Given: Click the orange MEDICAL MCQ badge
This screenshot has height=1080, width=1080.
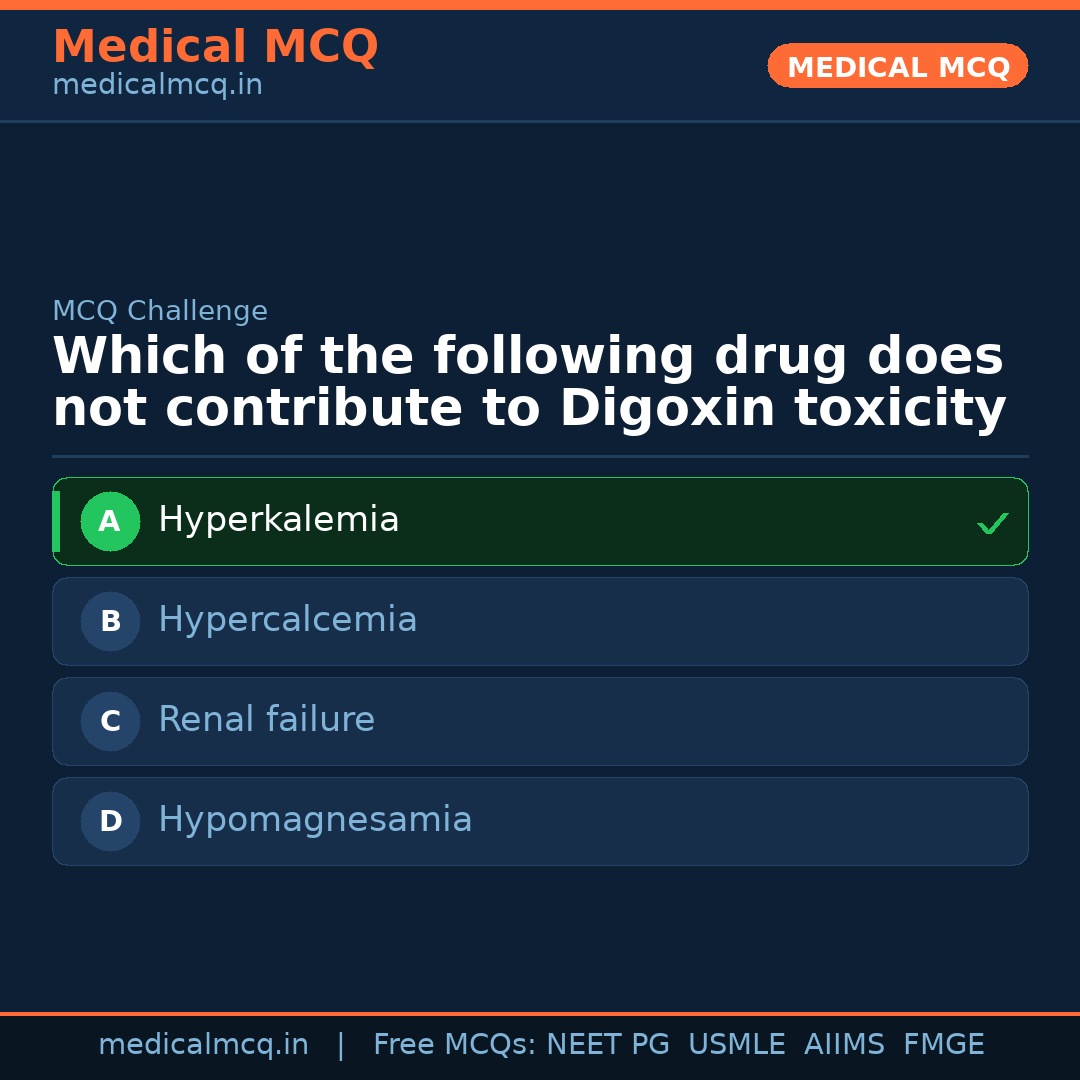Looking at the screenshot, I should click(x=897, y=67).
